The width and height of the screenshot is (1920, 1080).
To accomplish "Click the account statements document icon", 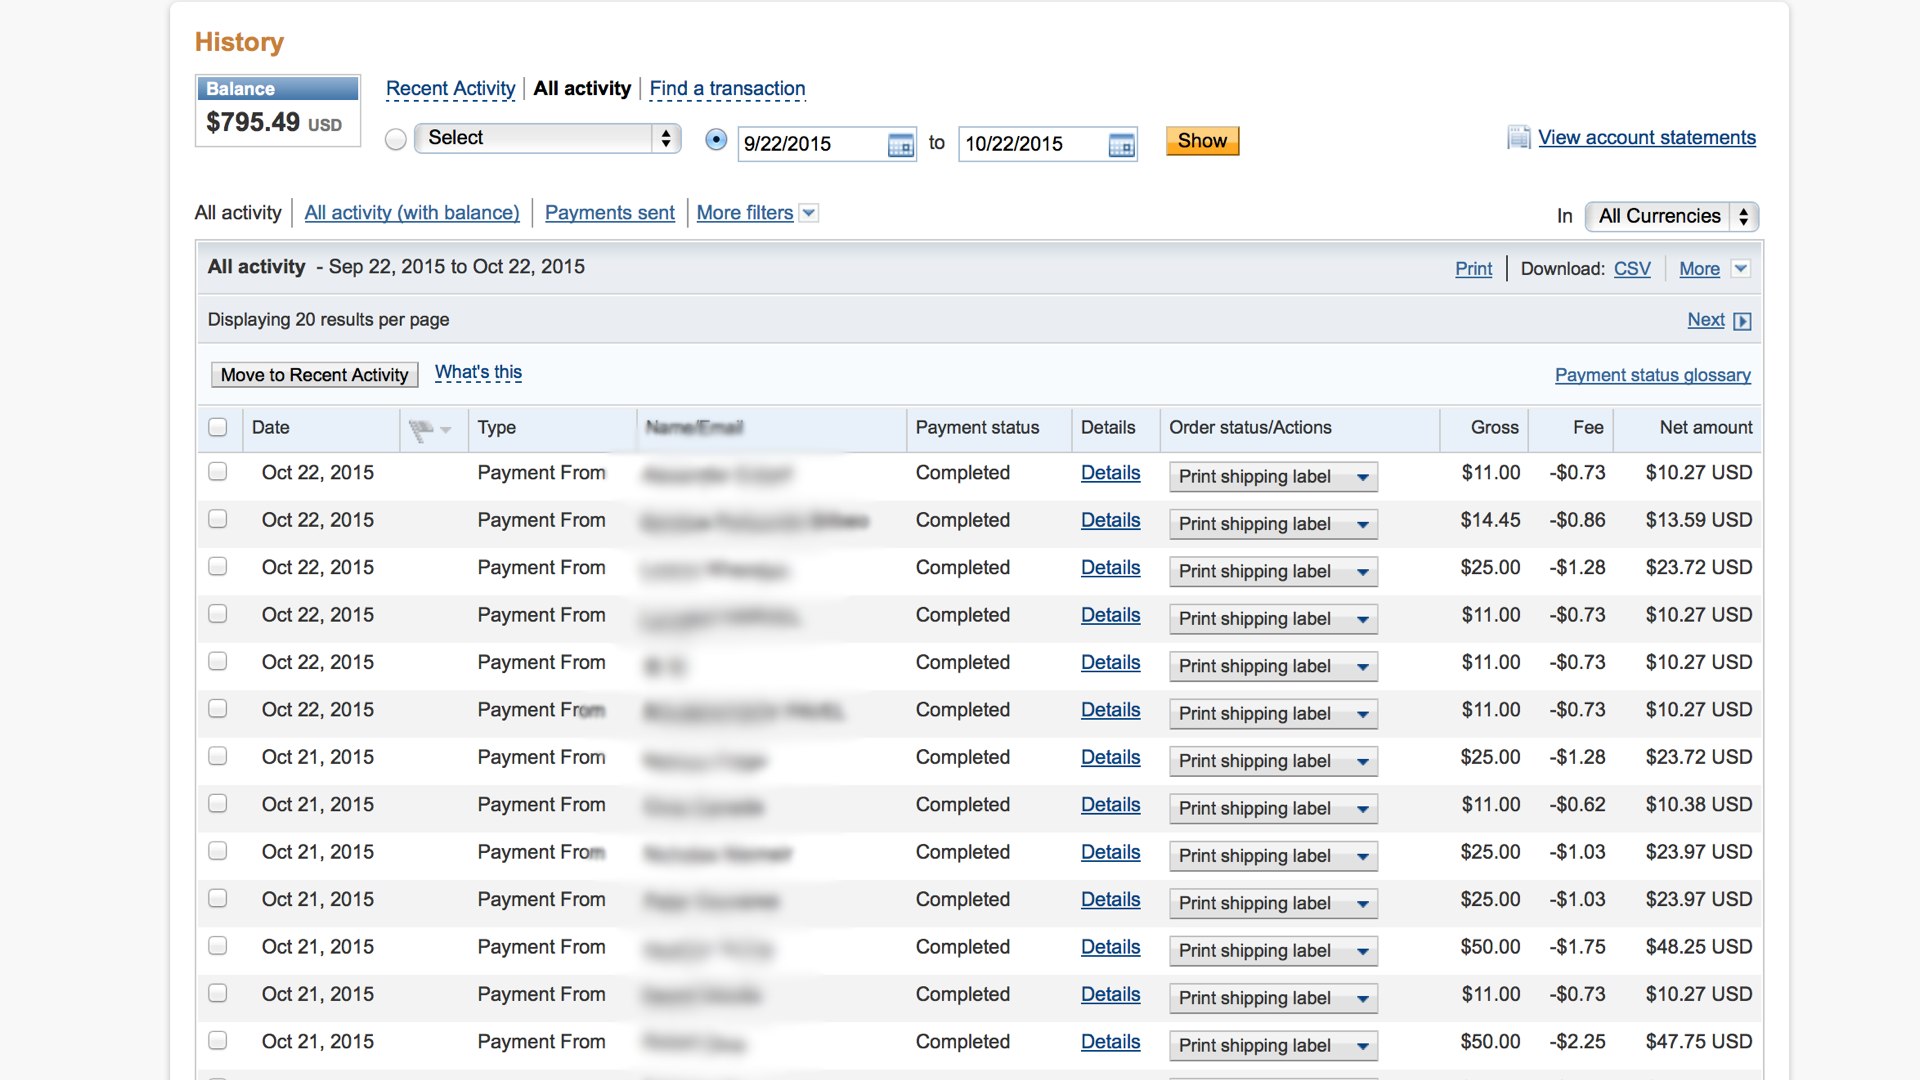I will pyautogui.click(x=1518, y=138).
